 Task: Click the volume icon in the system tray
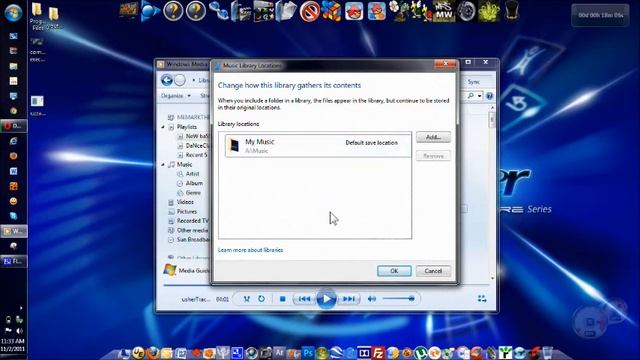tap(19, 331)
